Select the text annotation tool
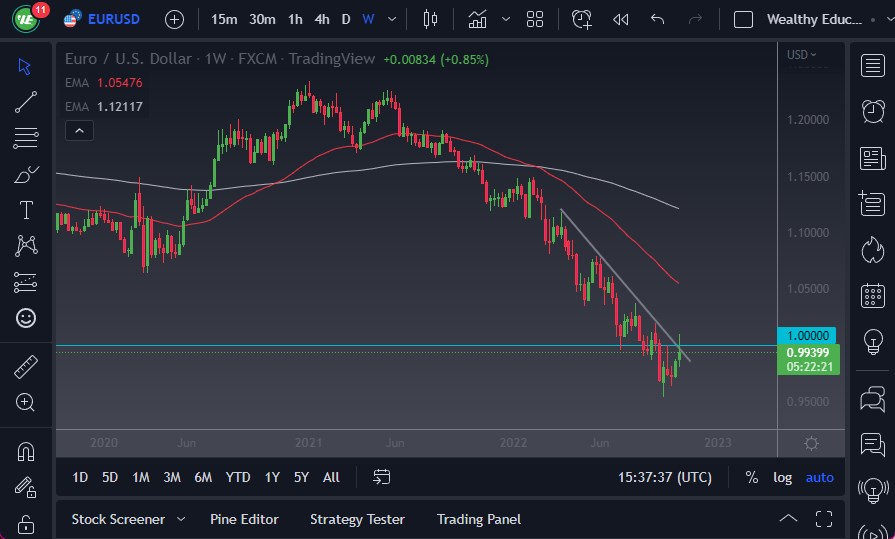This screenshot has height=539, width=895. 26,210
